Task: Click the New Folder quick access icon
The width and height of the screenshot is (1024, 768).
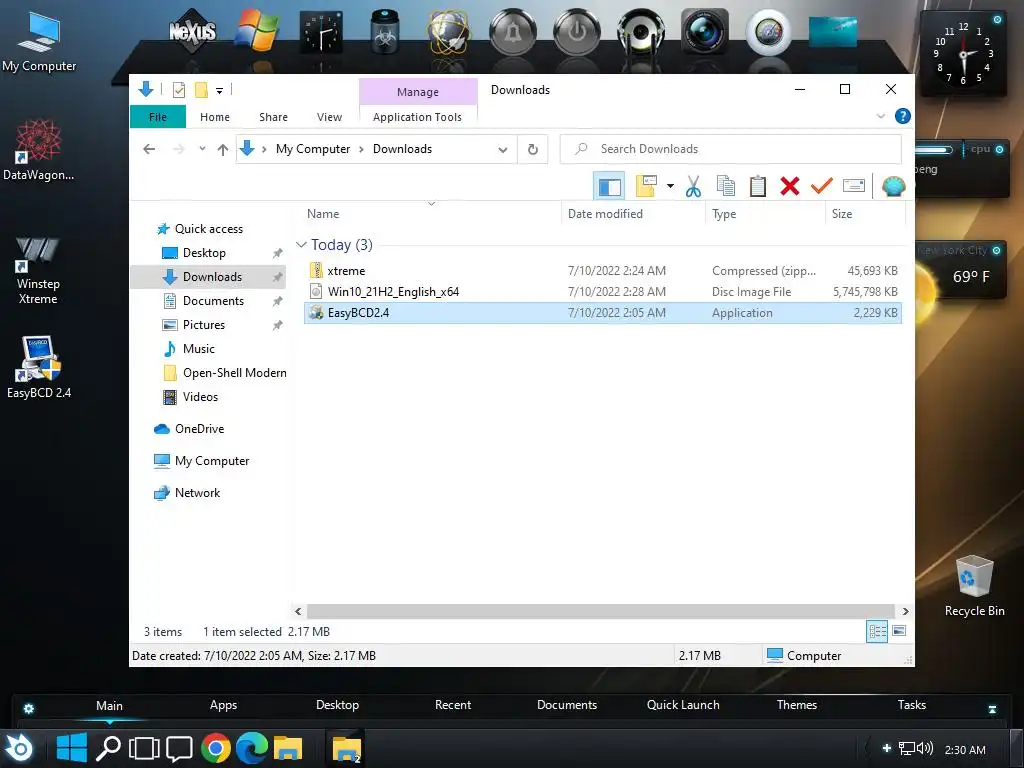Action: point(202,89)
